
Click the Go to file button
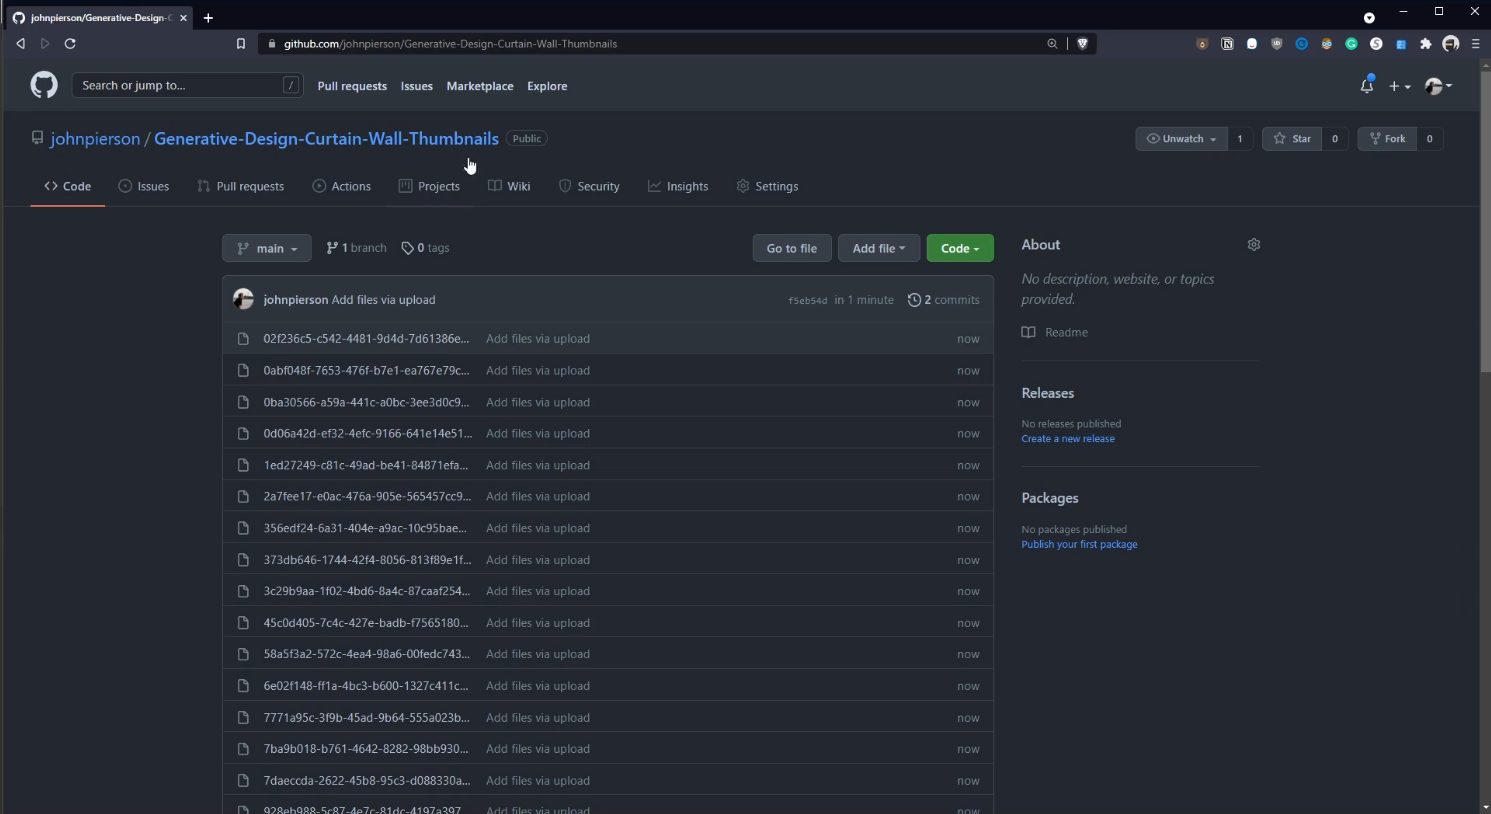[791, 248]
